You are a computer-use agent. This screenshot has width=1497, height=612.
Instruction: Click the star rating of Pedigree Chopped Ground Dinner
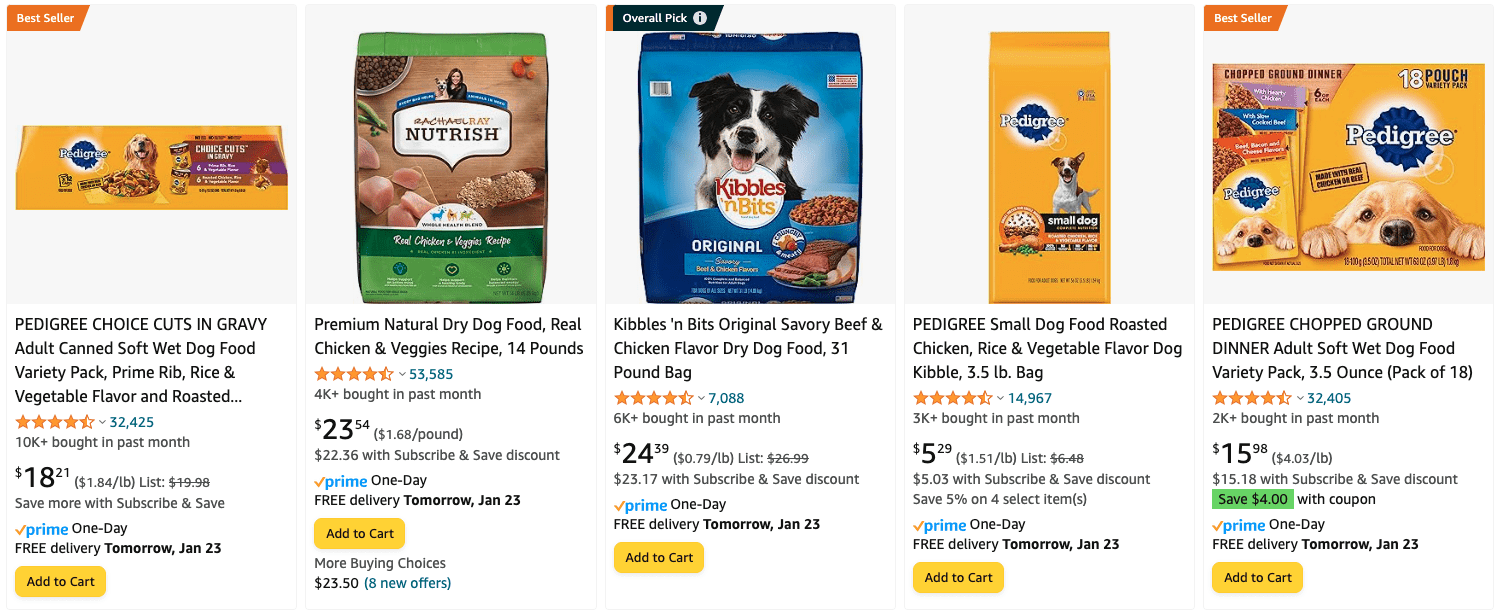point(1252,398)
